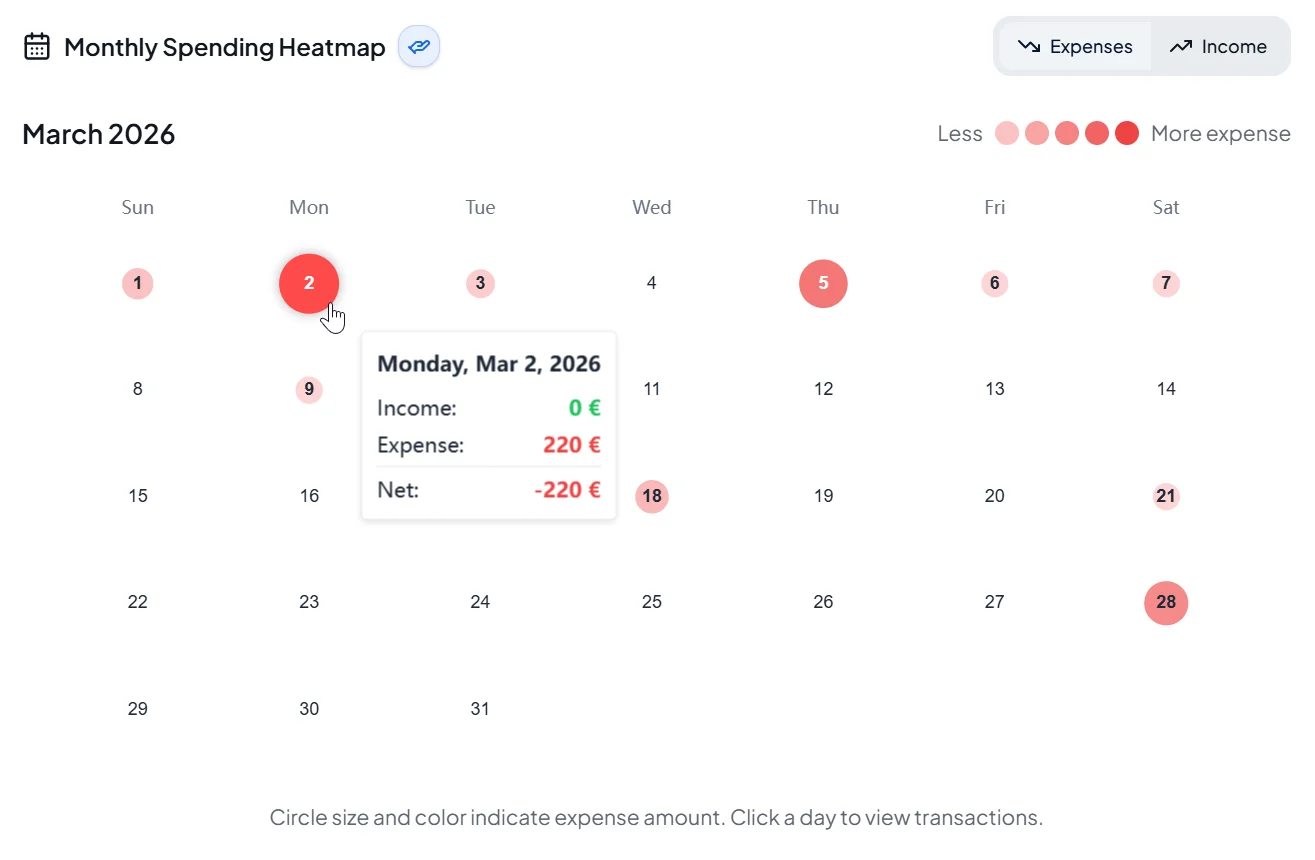
Task: Click the calendar icon beside the heatmap title
Action: pyautogui.click(x=36, y=45)
